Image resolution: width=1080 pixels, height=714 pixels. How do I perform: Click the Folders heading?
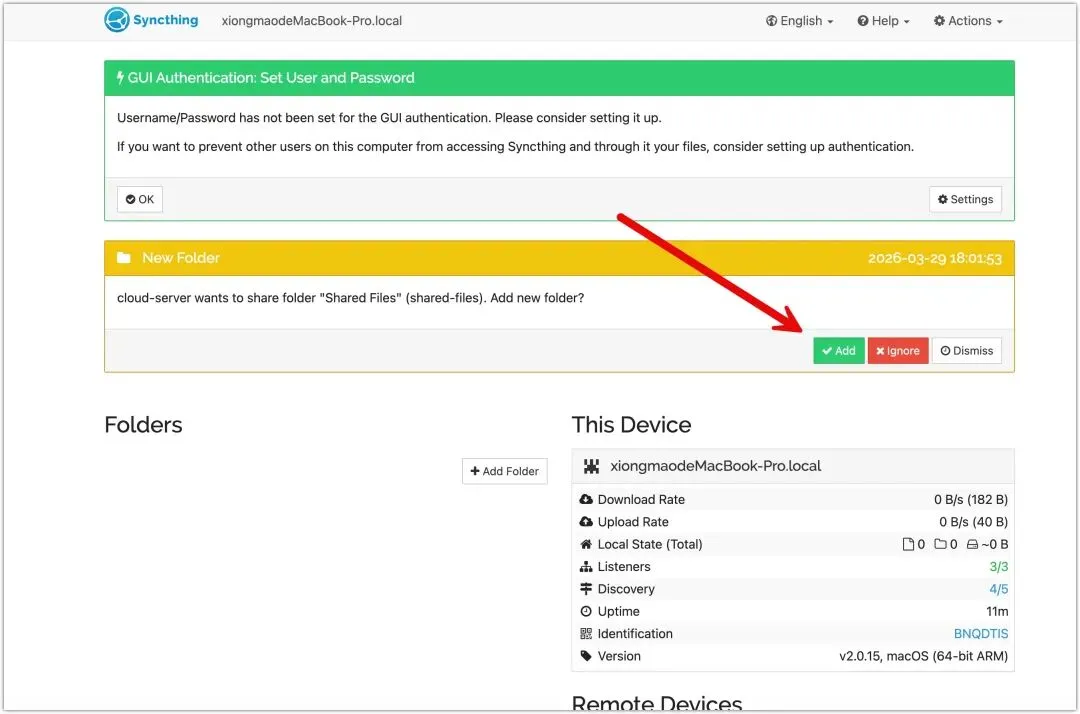(x=143, y=424)
